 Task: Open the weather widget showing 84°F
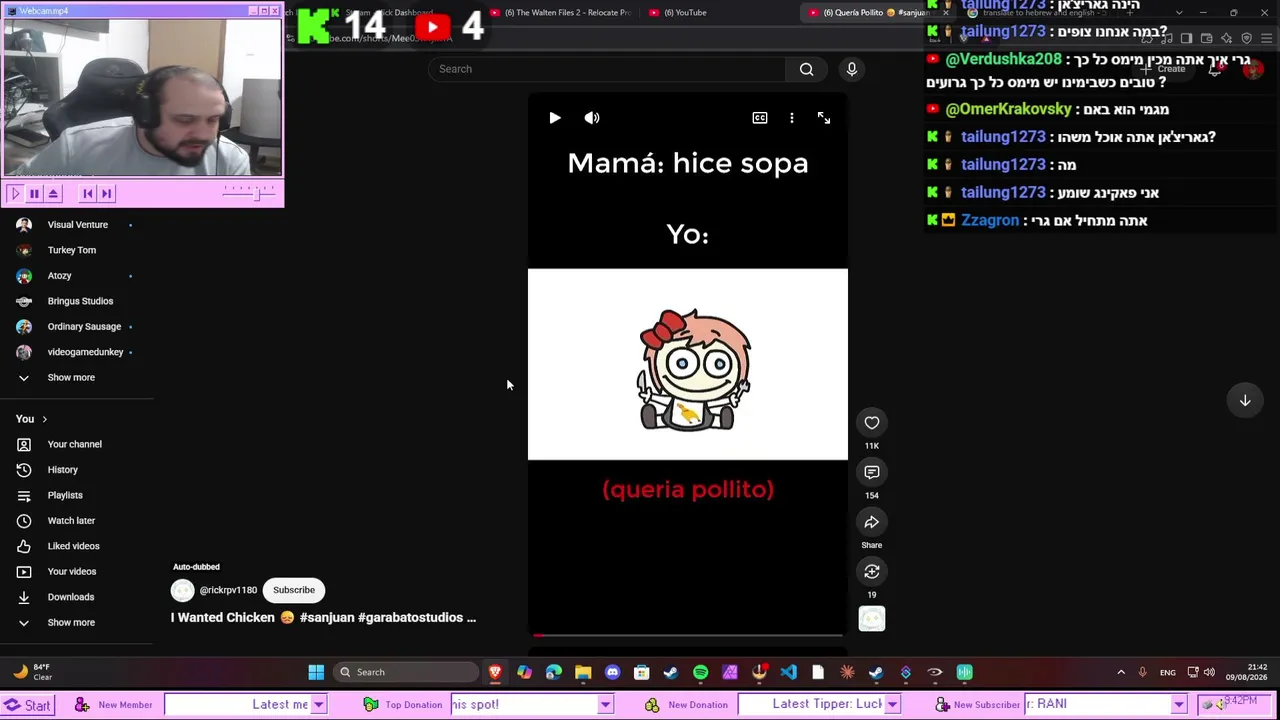click(32, 672)
